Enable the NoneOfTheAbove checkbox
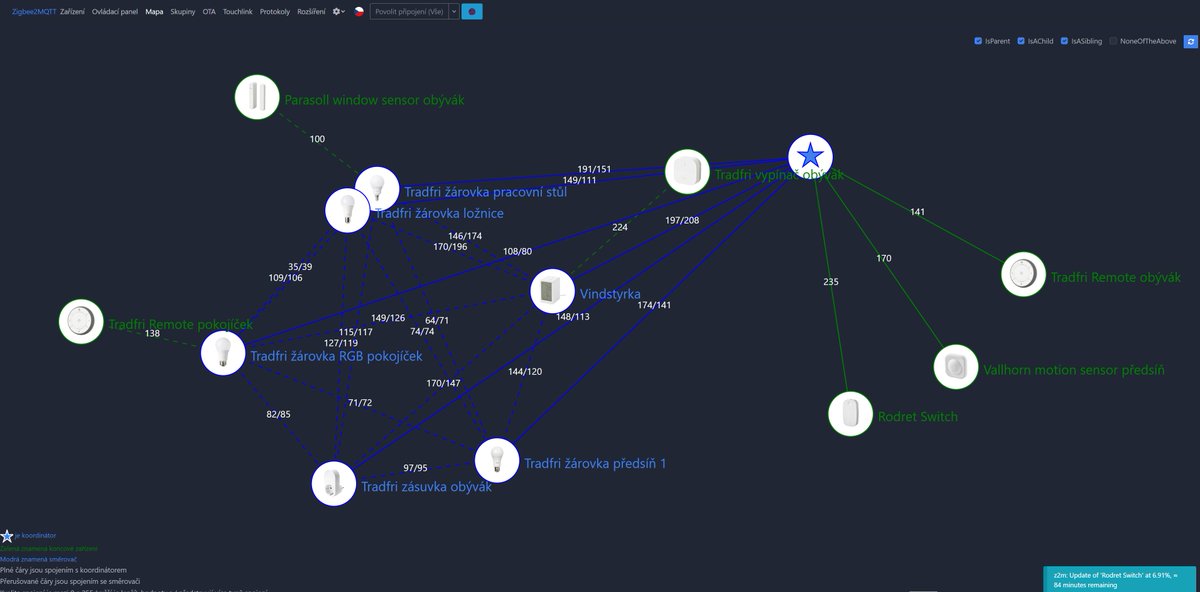The width and height of the screenshot is (1200, 592). (1113, 41)
